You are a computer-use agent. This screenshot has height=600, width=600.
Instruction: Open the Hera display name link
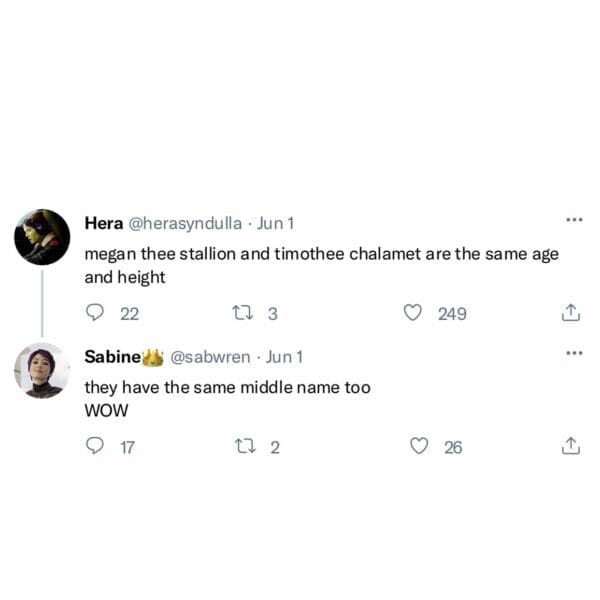point(103,222)
